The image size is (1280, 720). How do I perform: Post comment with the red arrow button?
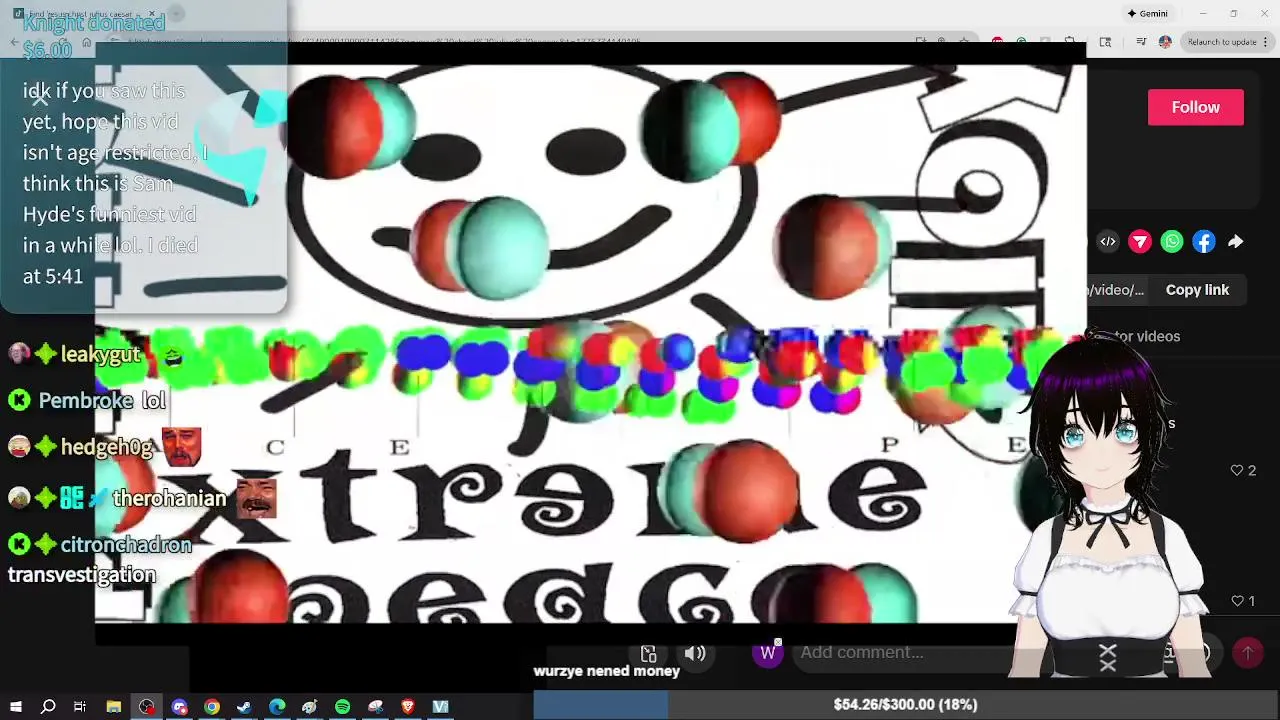(1247, 653)
